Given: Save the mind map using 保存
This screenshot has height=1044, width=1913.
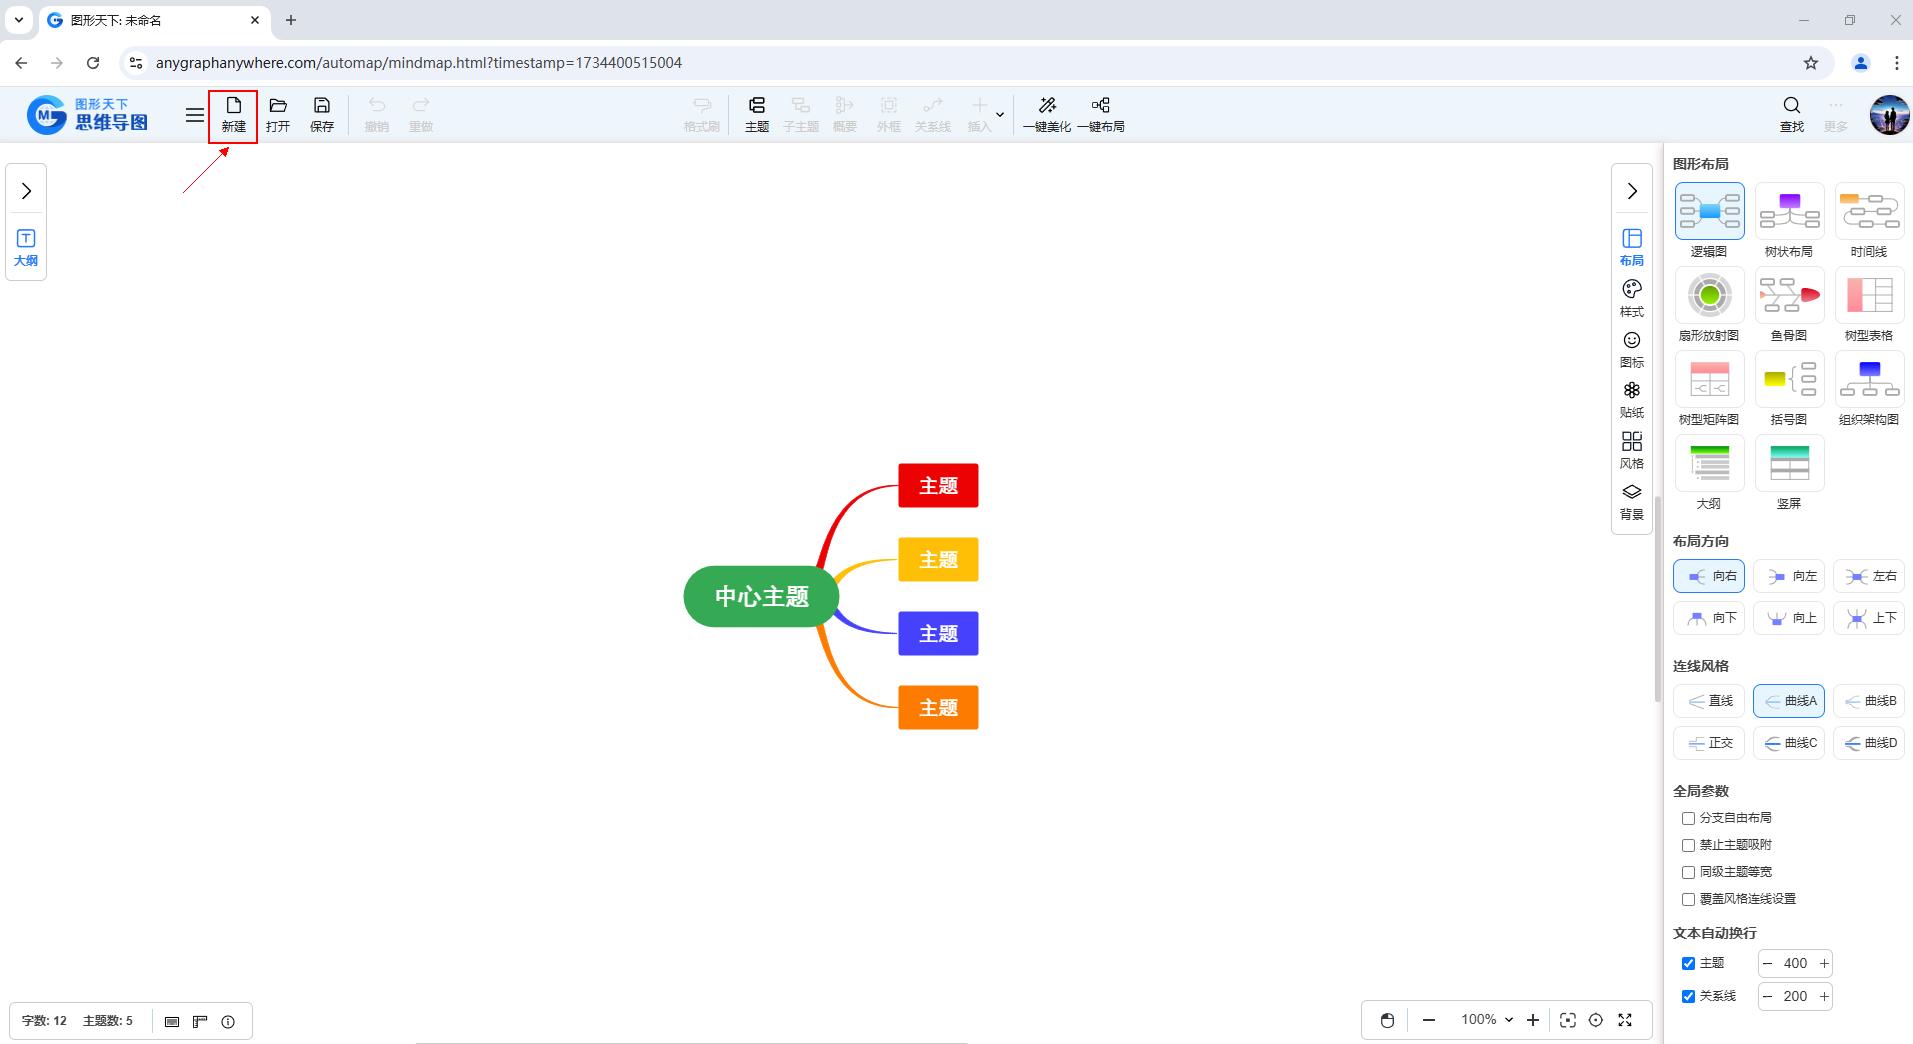Looking at the screenshot, I should [x=322, y=106].
